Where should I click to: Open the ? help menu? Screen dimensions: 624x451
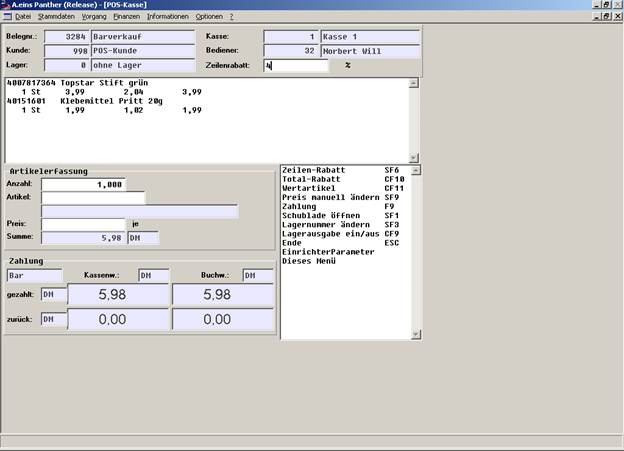coord(231,16)
